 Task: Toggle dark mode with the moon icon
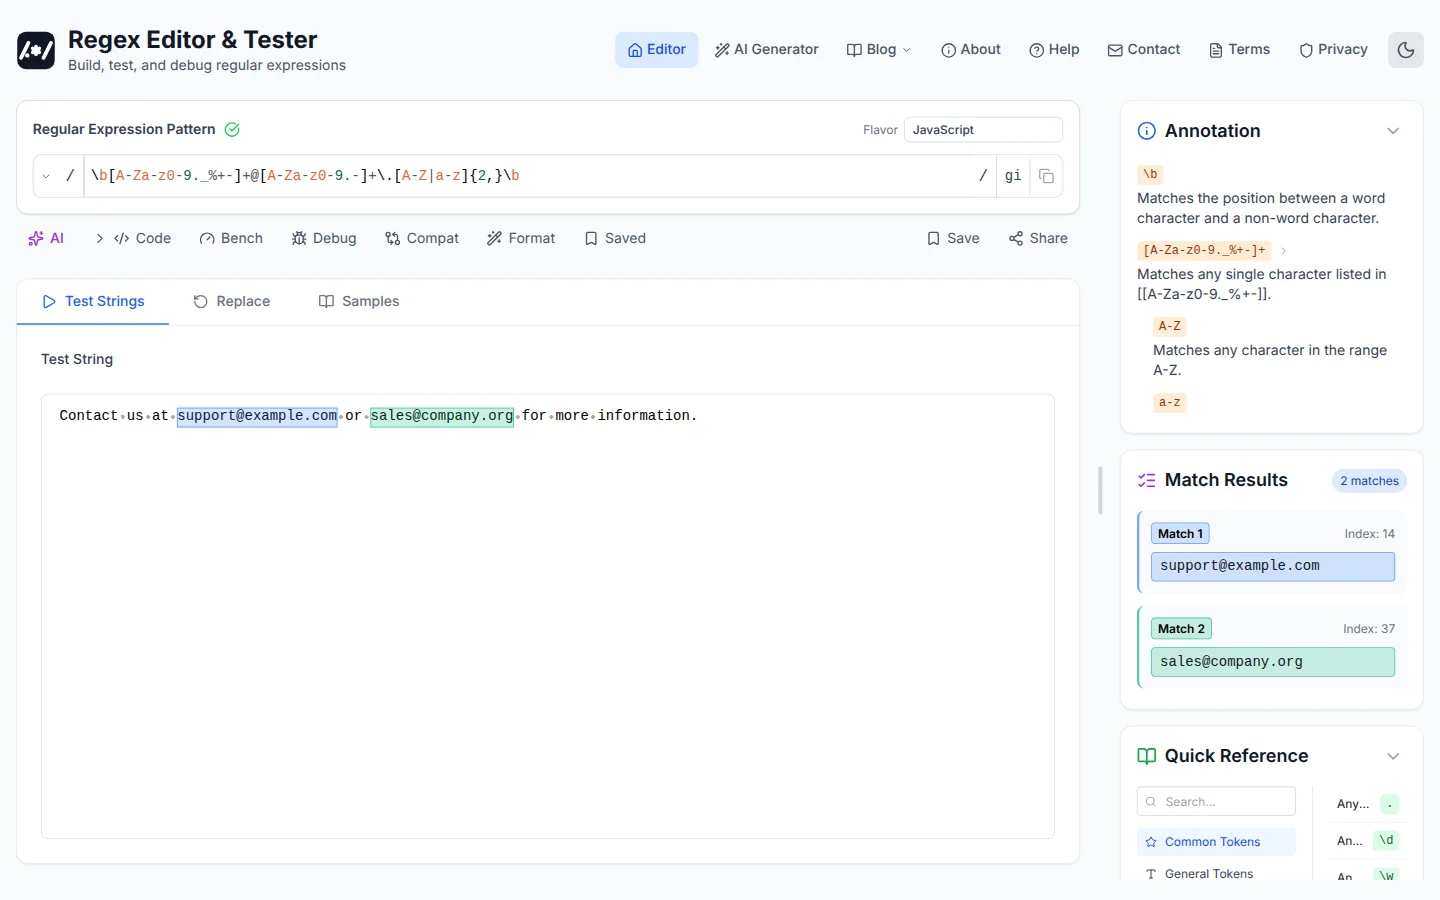point(1406,50)
